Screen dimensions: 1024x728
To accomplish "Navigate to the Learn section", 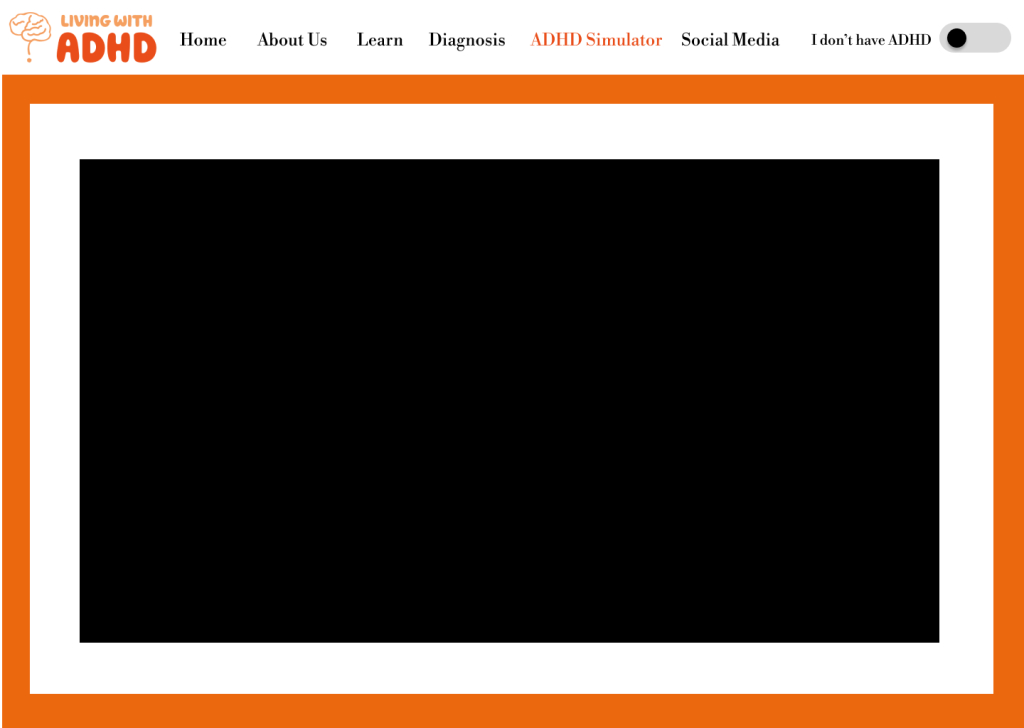I will [x=380, y=40].
